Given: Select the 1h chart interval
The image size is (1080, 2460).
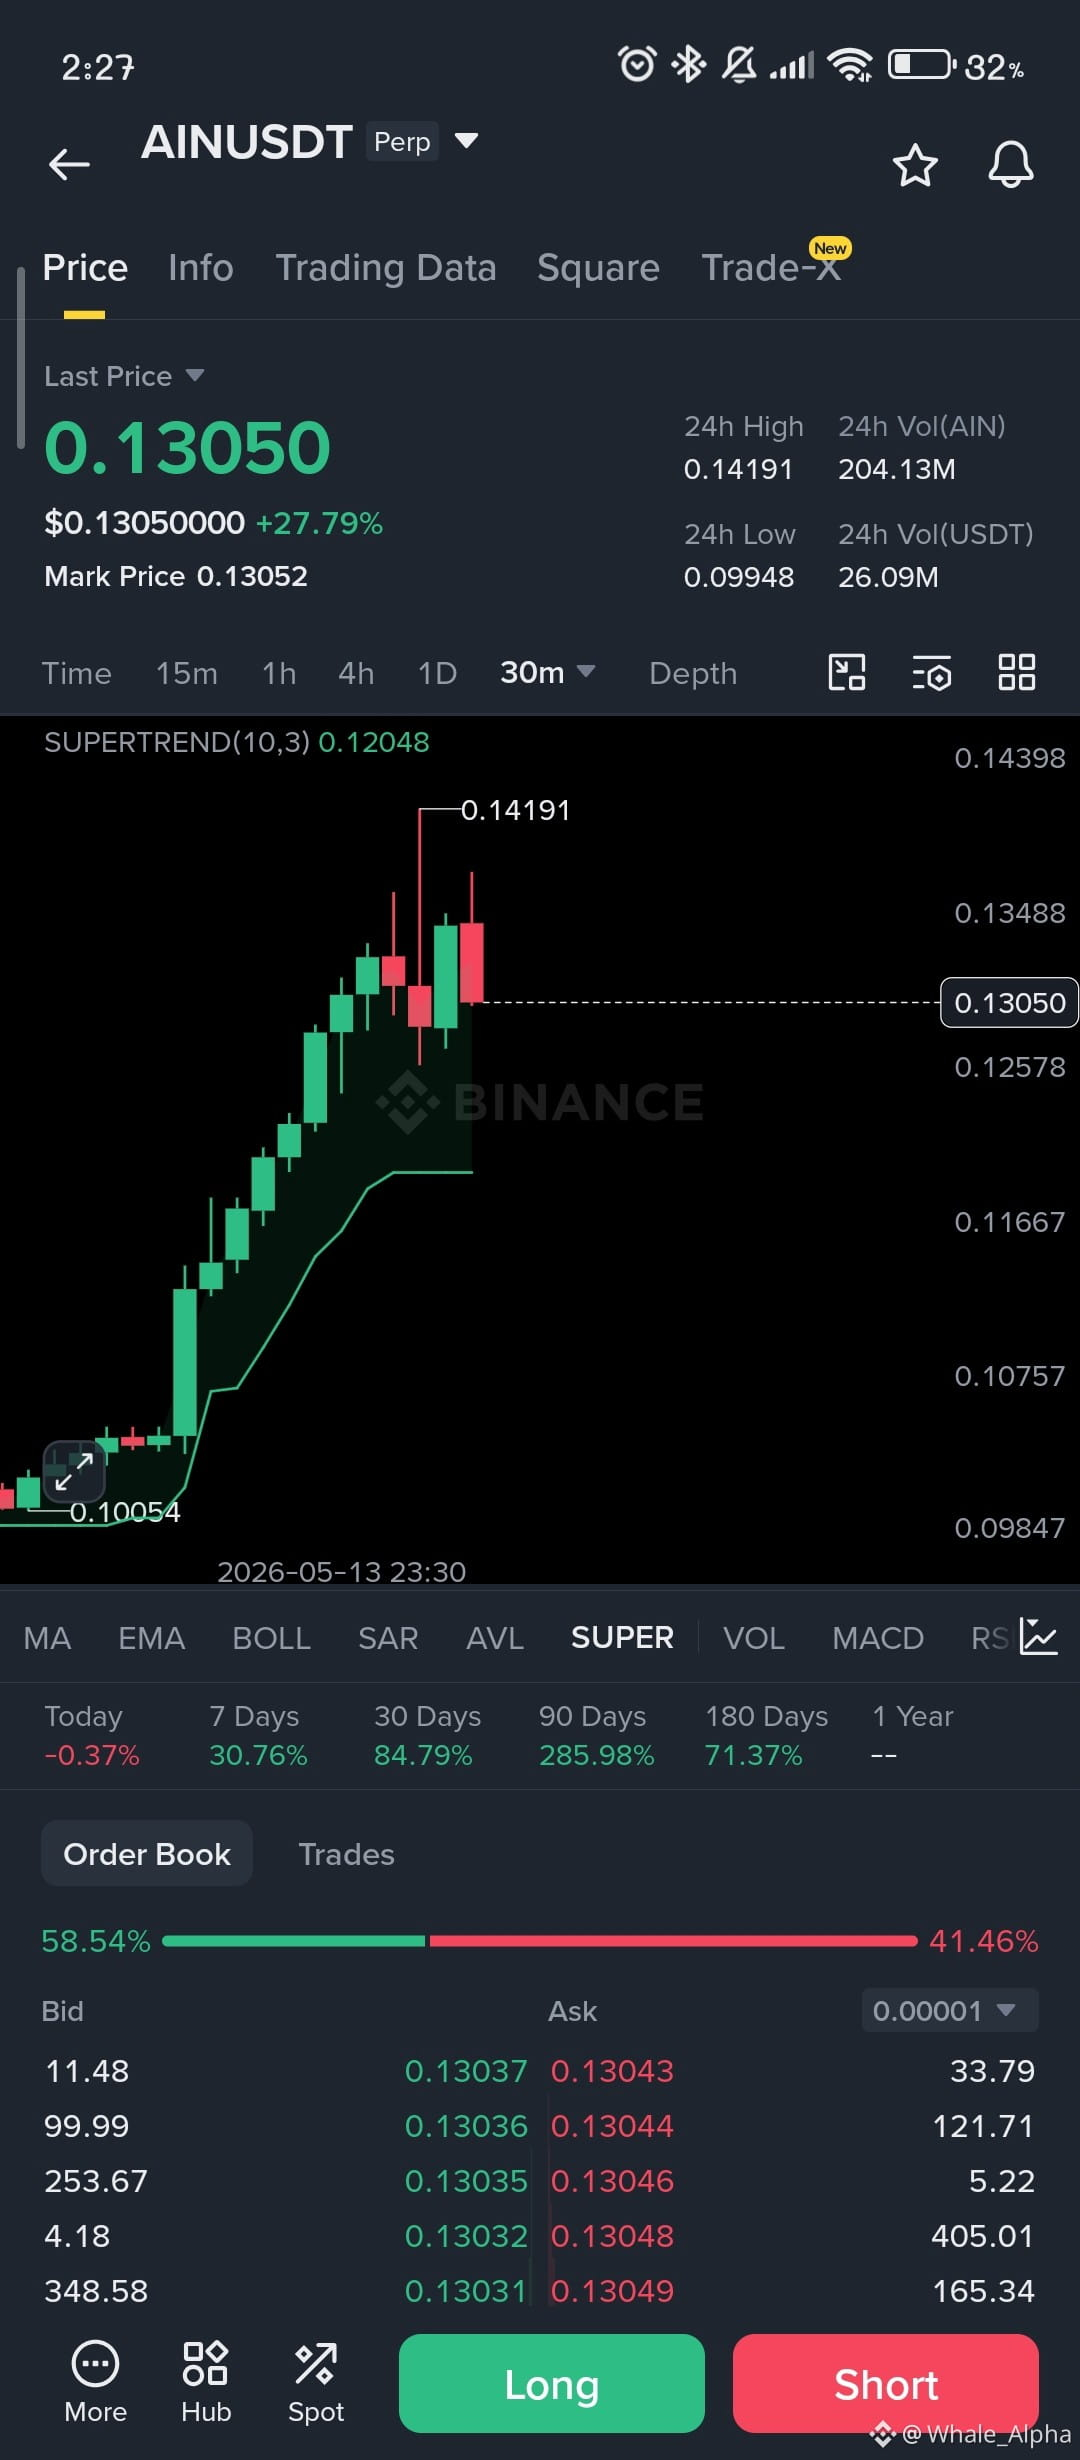Looking at the screenshot, I should tap(279, 673).
